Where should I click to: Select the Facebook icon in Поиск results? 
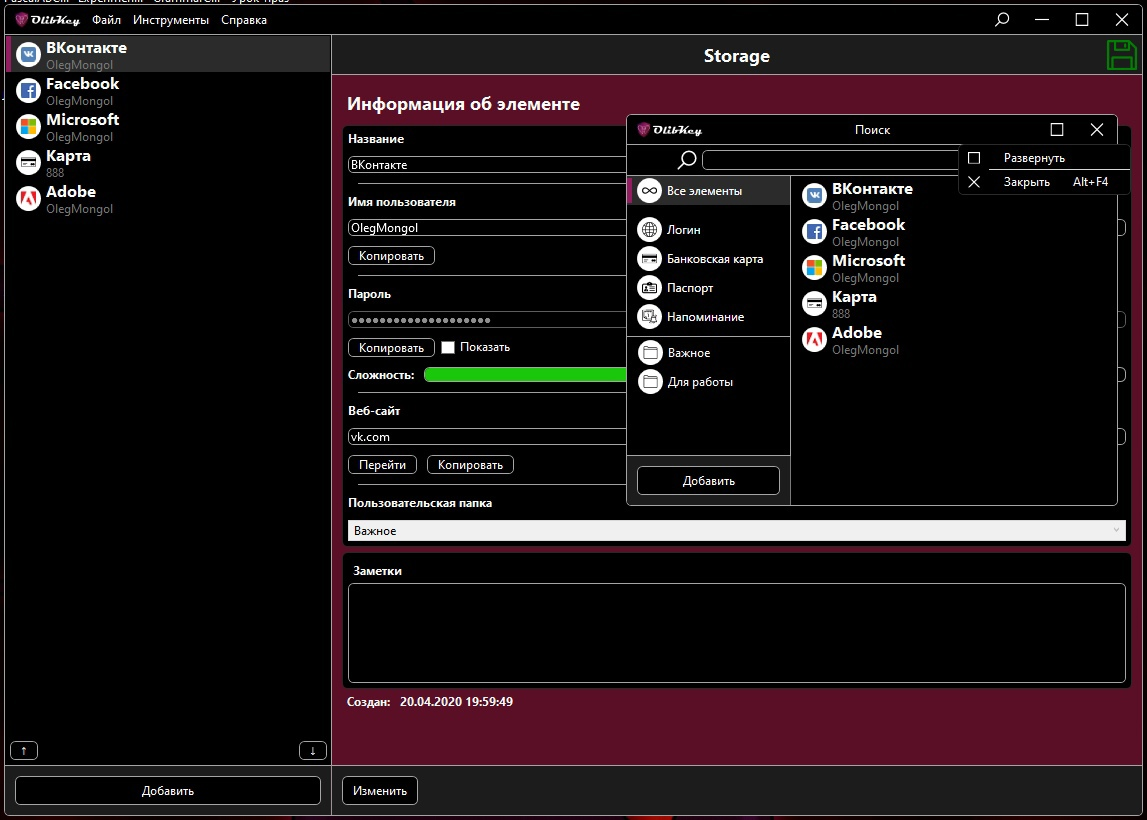click(x=814, y=232)
